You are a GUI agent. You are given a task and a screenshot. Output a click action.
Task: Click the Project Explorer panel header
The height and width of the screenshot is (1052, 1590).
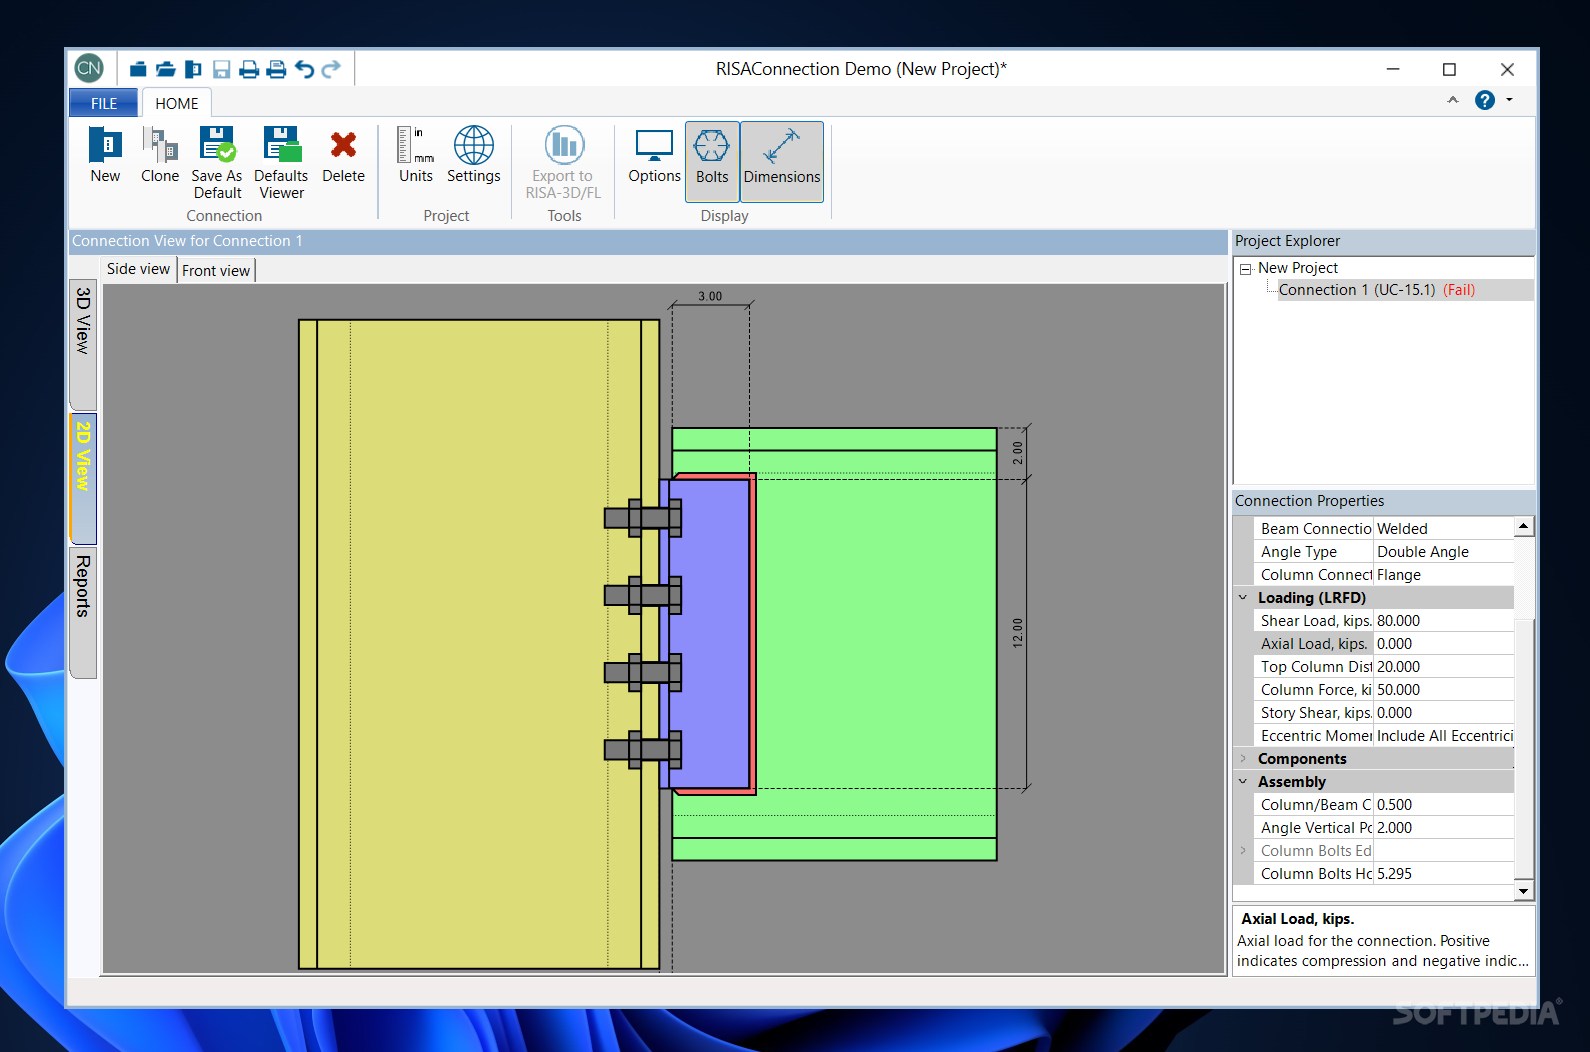[1383, 241]
